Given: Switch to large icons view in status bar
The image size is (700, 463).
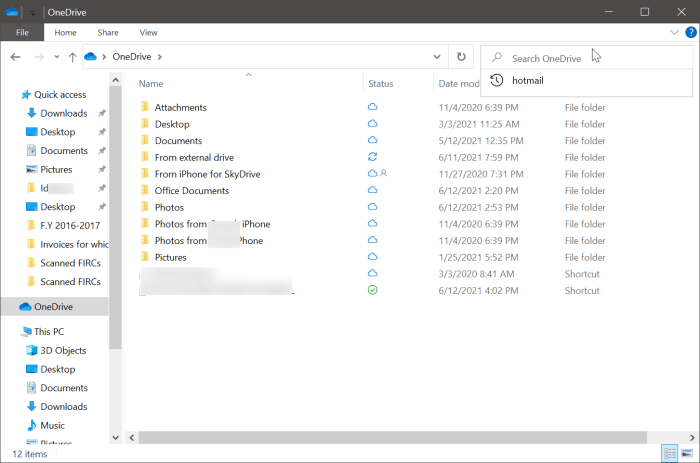Looking at the screenshot, I should click(688, 454).
